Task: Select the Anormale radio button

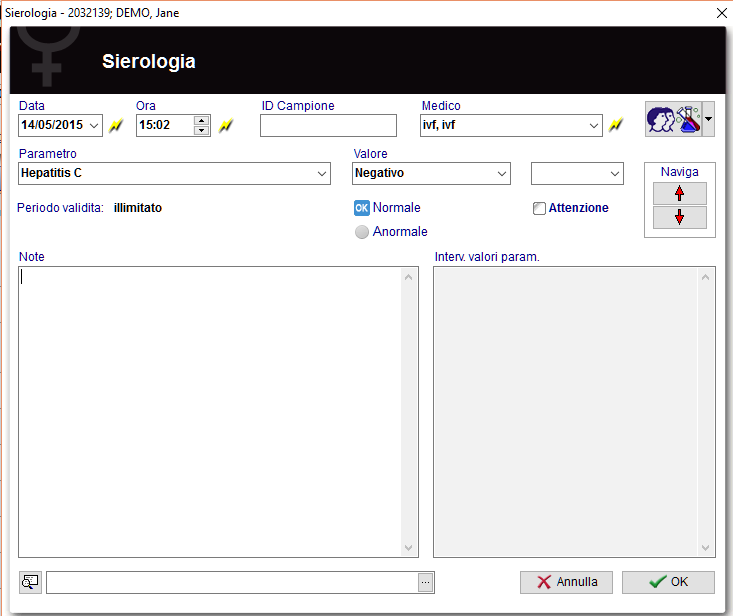Action: [362, 232]
